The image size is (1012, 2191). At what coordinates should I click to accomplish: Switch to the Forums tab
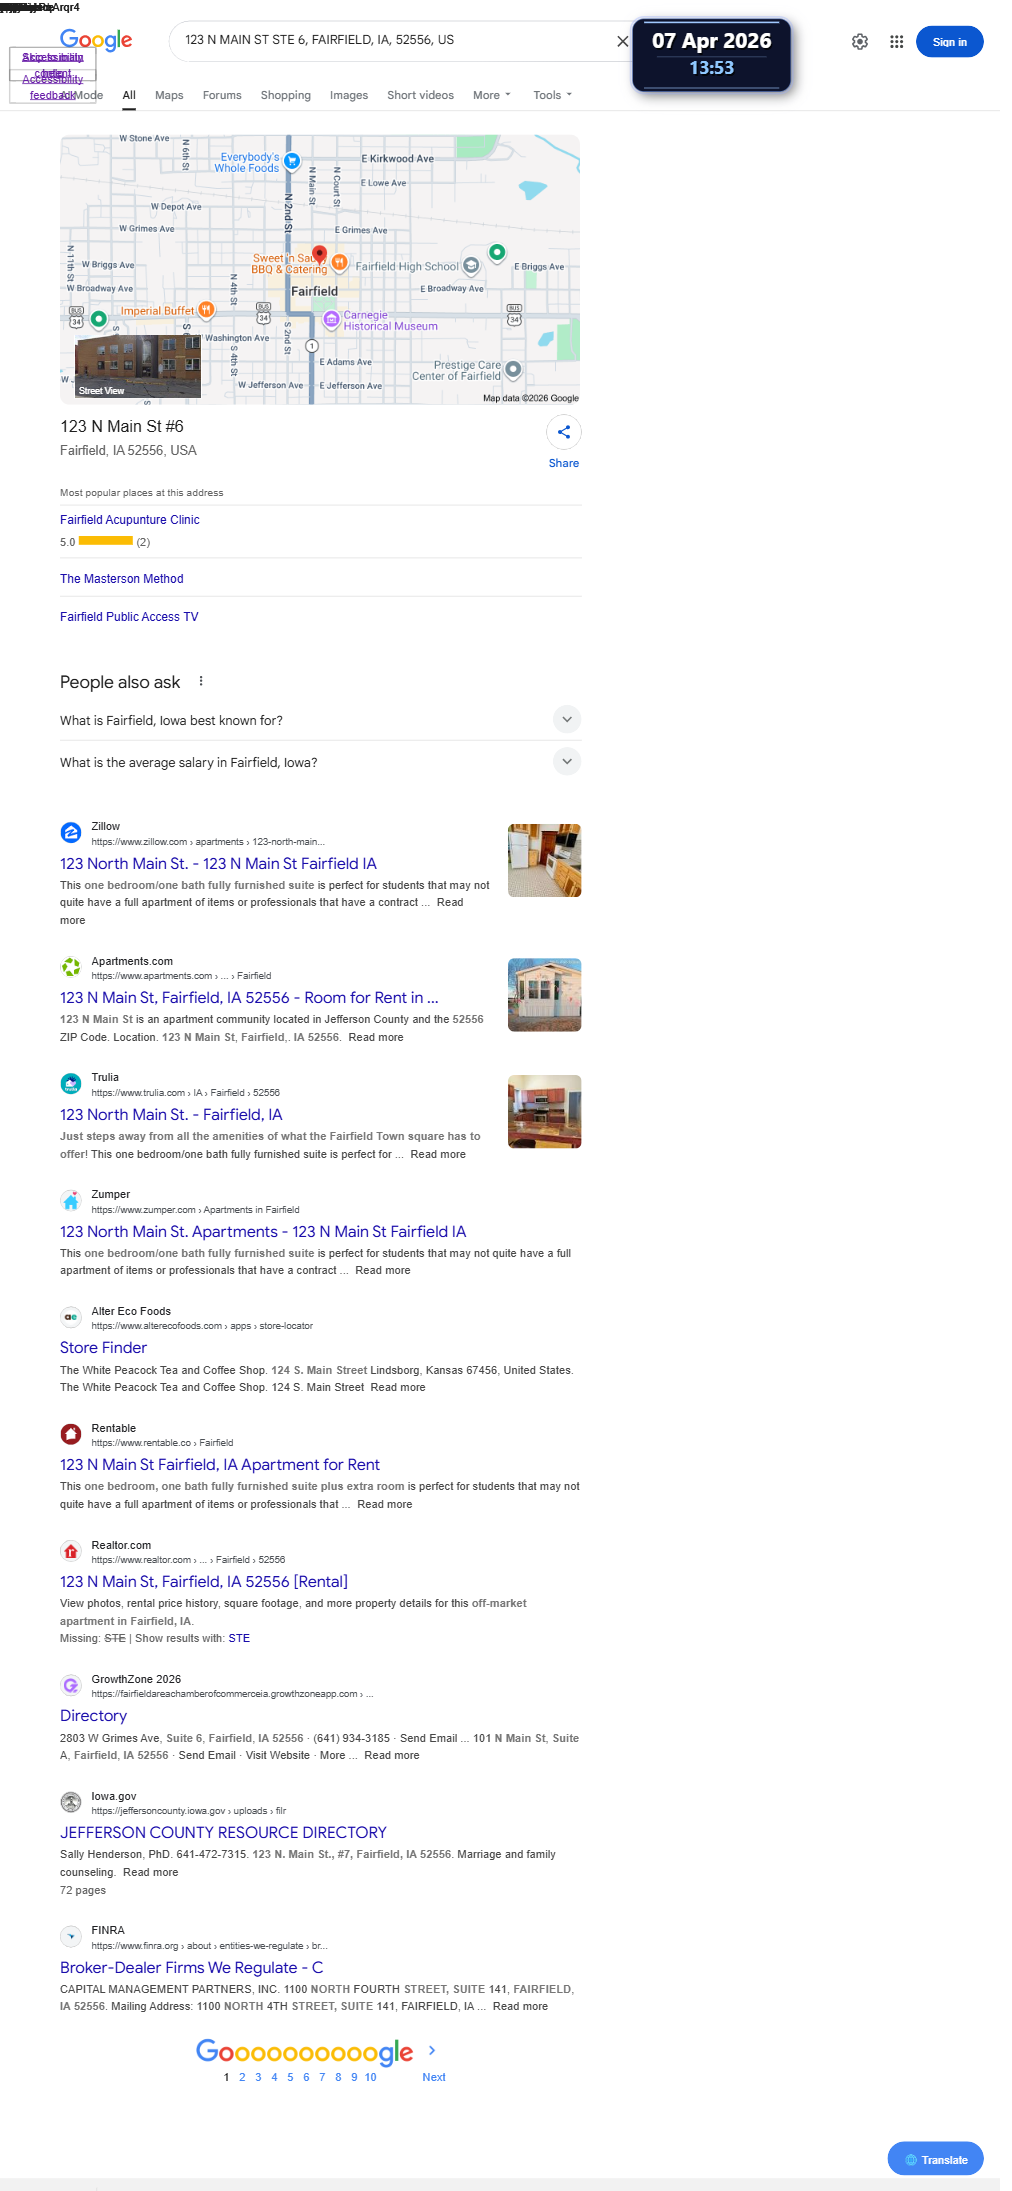pyautogui.click(x=222, y=95)
